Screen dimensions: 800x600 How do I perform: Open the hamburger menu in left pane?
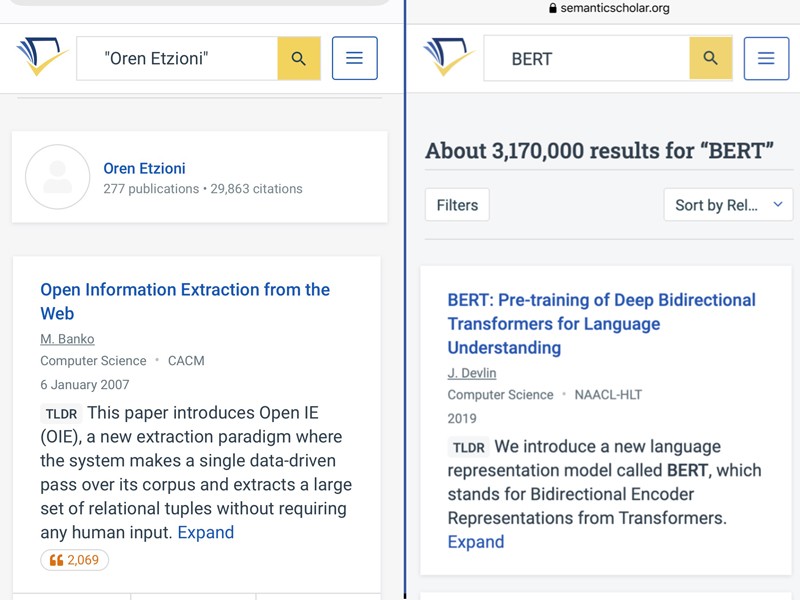coord(354,58)
